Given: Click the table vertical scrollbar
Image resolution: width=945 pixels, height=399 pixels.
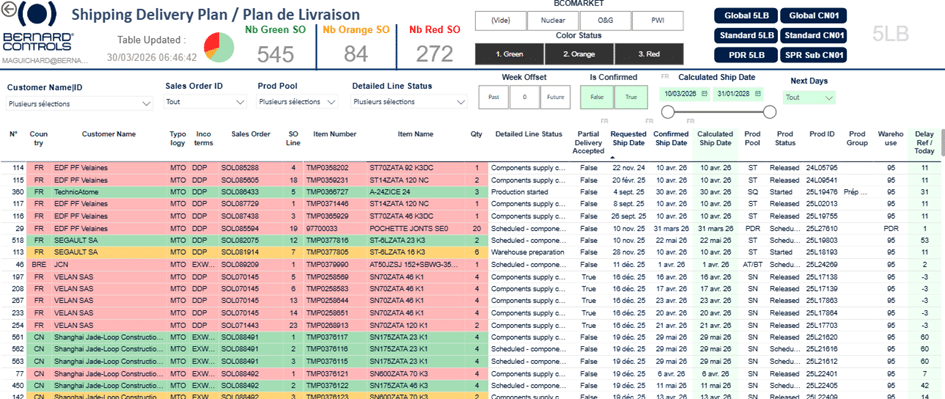Looking at the screenshot, I should click(942, 142).
